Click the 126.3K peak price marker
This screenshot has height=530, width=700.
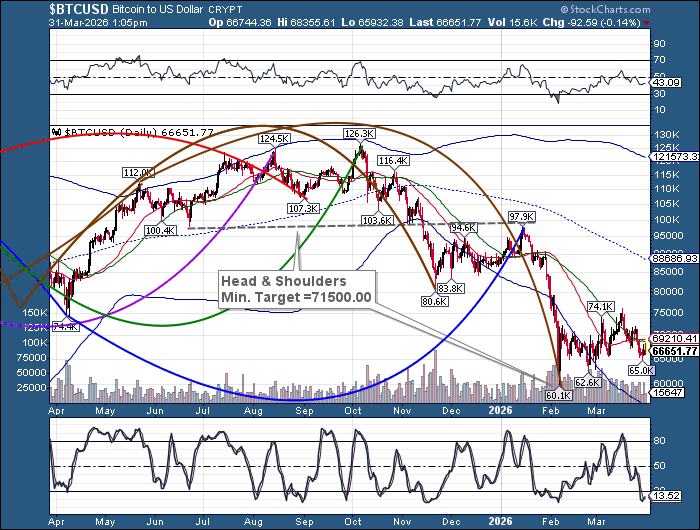[x=358, y=133]
